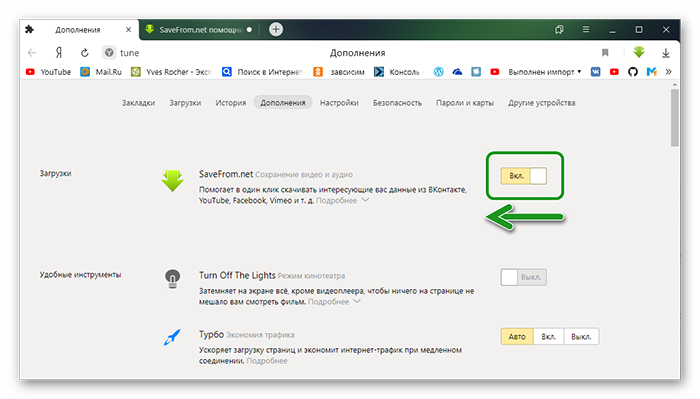Viewport: 700px width, 399px height.
Task: Open the red YouTube icon after VK
Action: pyautogui.click(x=614, y=72)
